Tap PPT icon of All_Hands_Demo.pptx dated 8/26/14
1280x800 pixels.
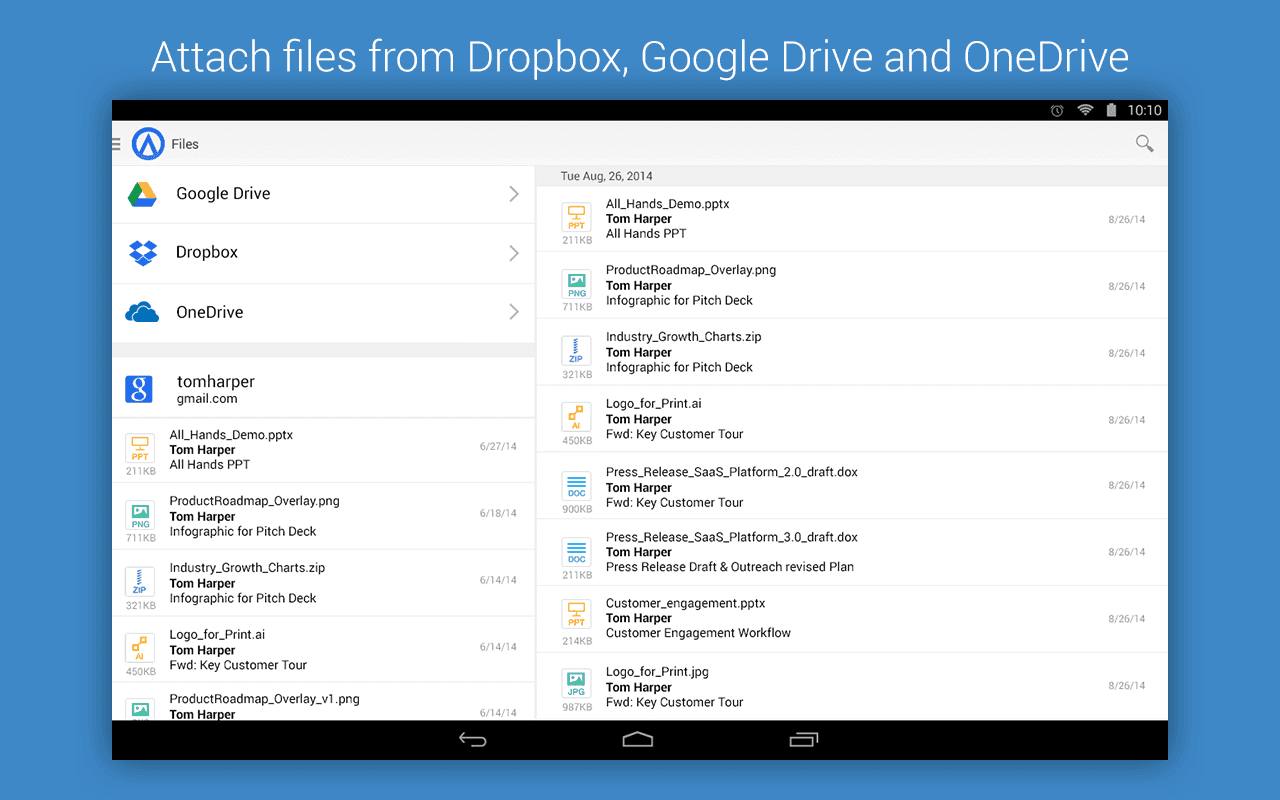pyautogui.click(x=576, y=218)
